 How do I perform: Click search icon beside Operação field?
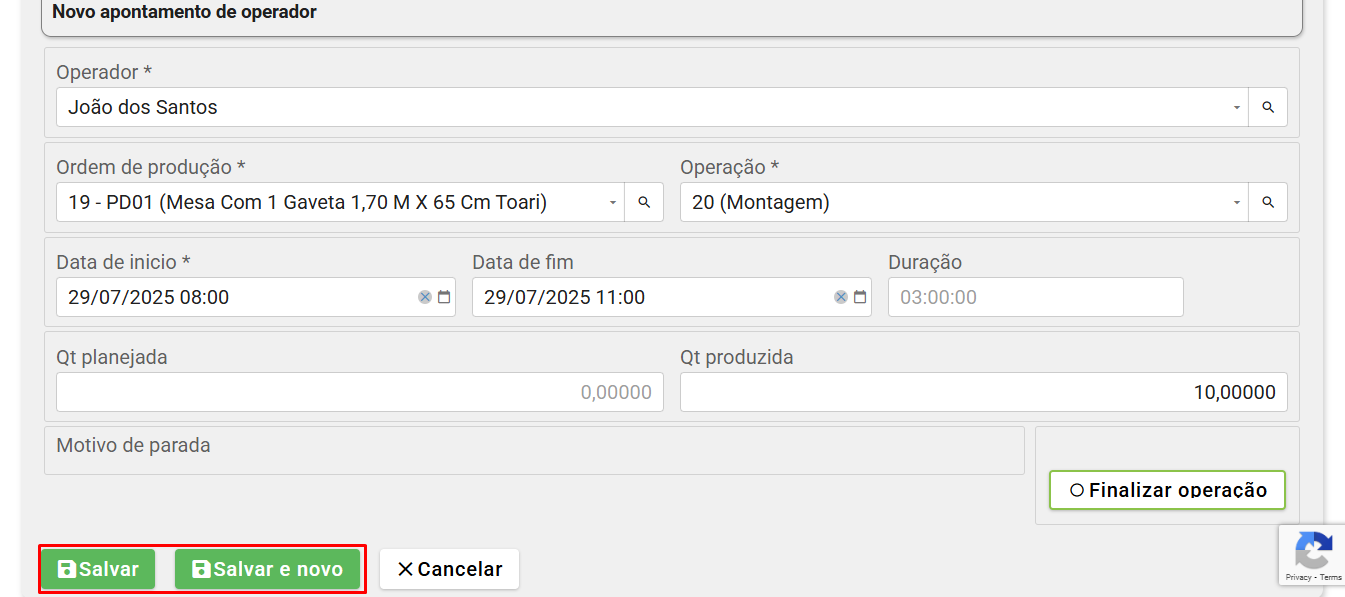coord(1267,202)
